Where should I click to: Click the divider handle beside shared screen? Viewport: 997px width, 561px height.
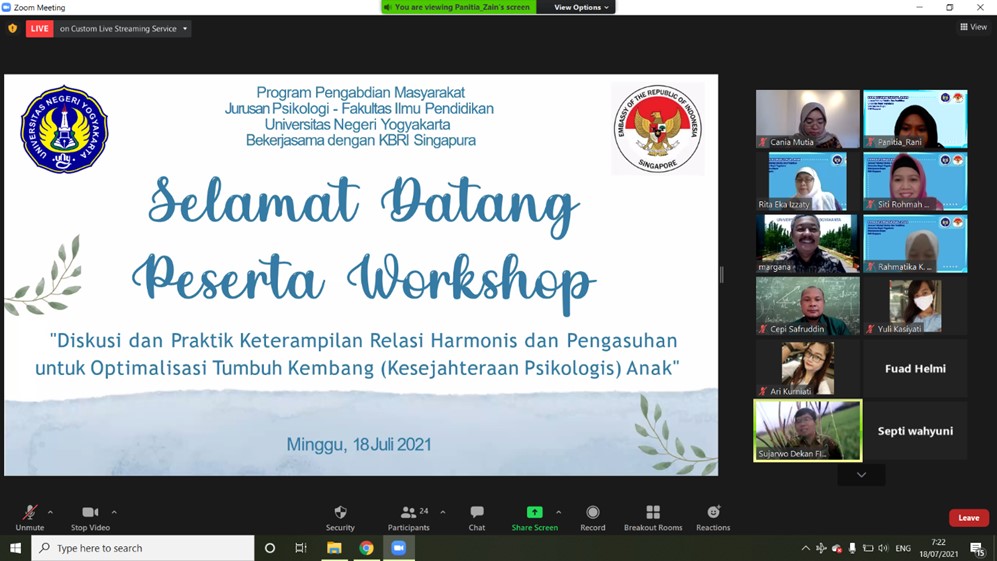721,275
